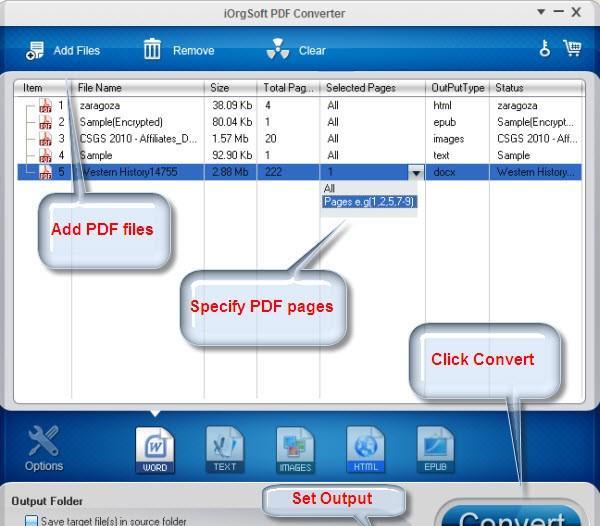
Task: Click the Add Files label
Action: pos(77,50)
